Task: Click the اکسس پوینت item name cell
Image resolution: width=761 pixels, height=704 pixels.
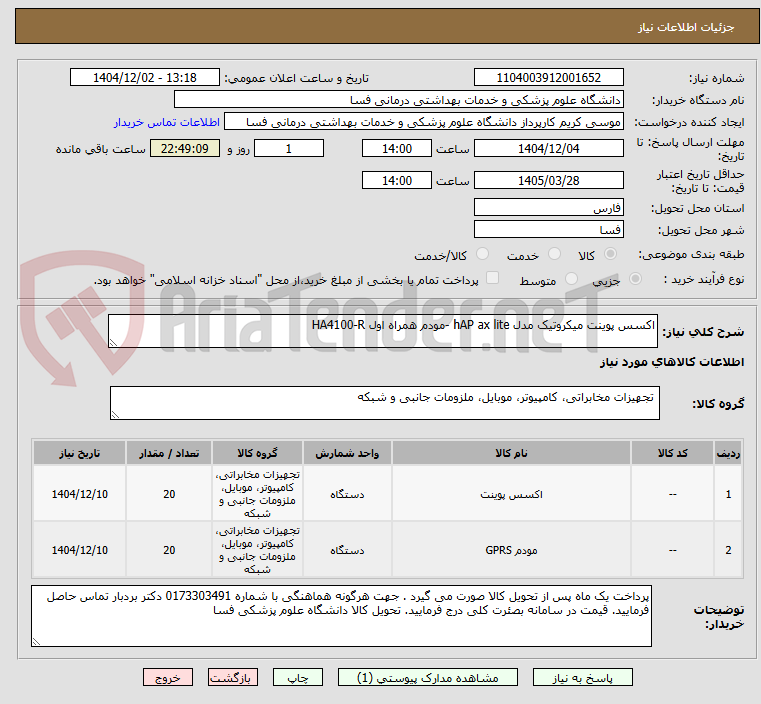Action: 511,494
